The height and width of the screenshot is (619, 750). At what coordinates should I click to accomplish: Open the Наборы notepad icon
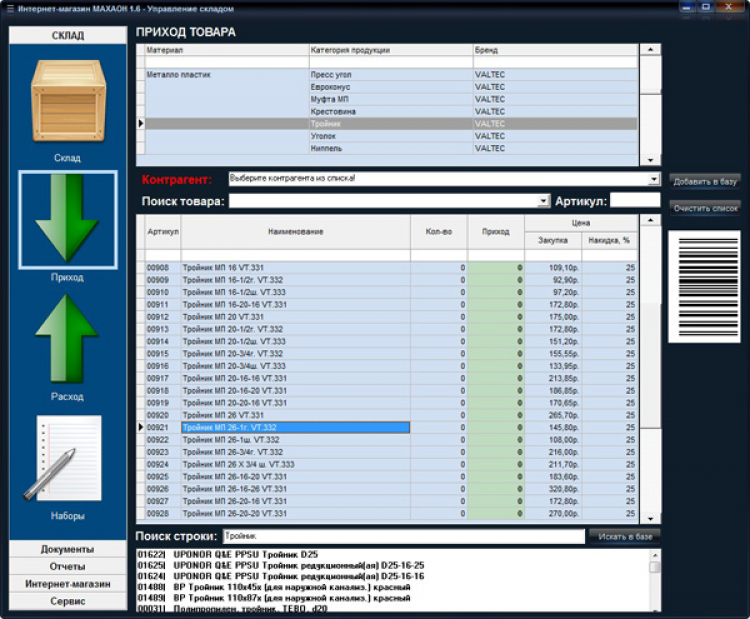pyautogui.click(x=64, y=458)
